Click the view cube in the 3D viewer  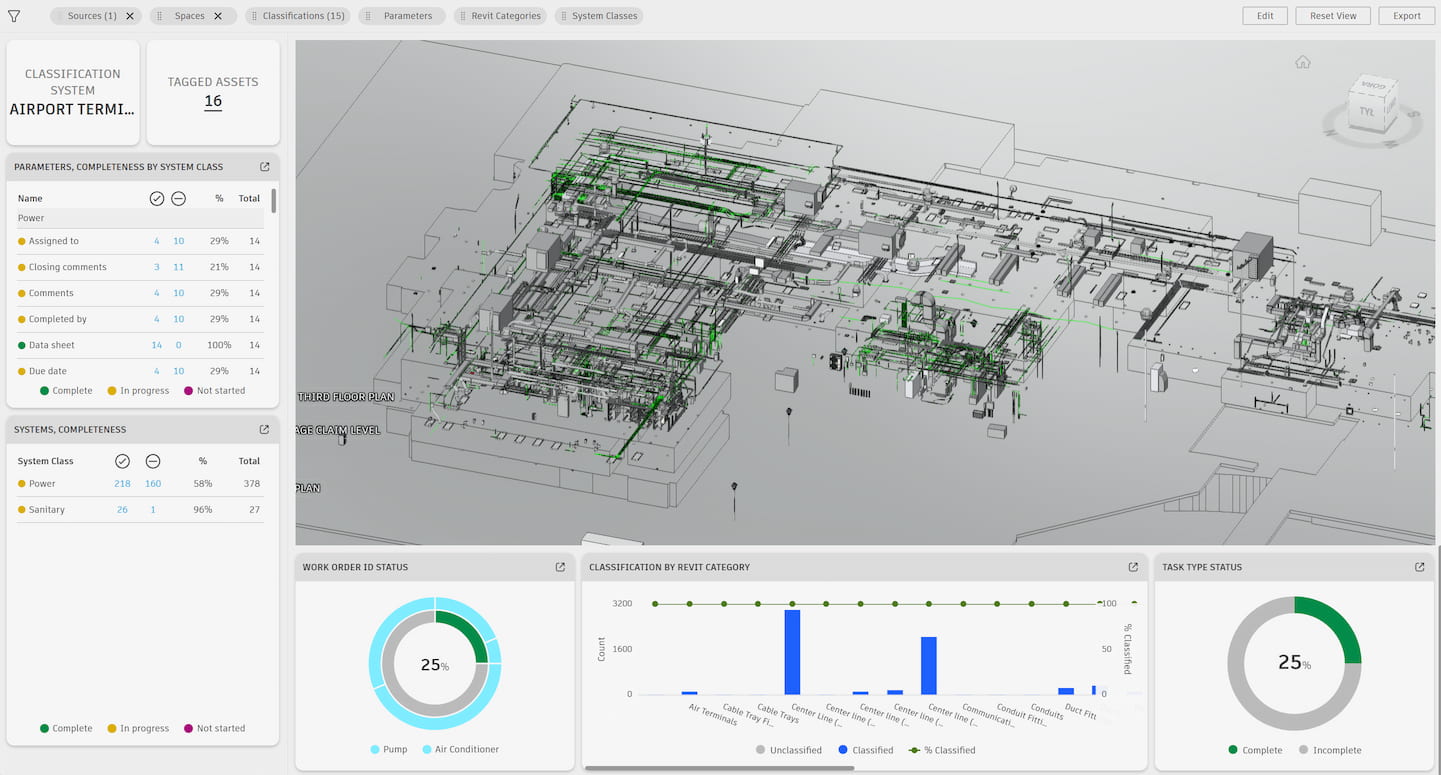(x=1371, y=103)
